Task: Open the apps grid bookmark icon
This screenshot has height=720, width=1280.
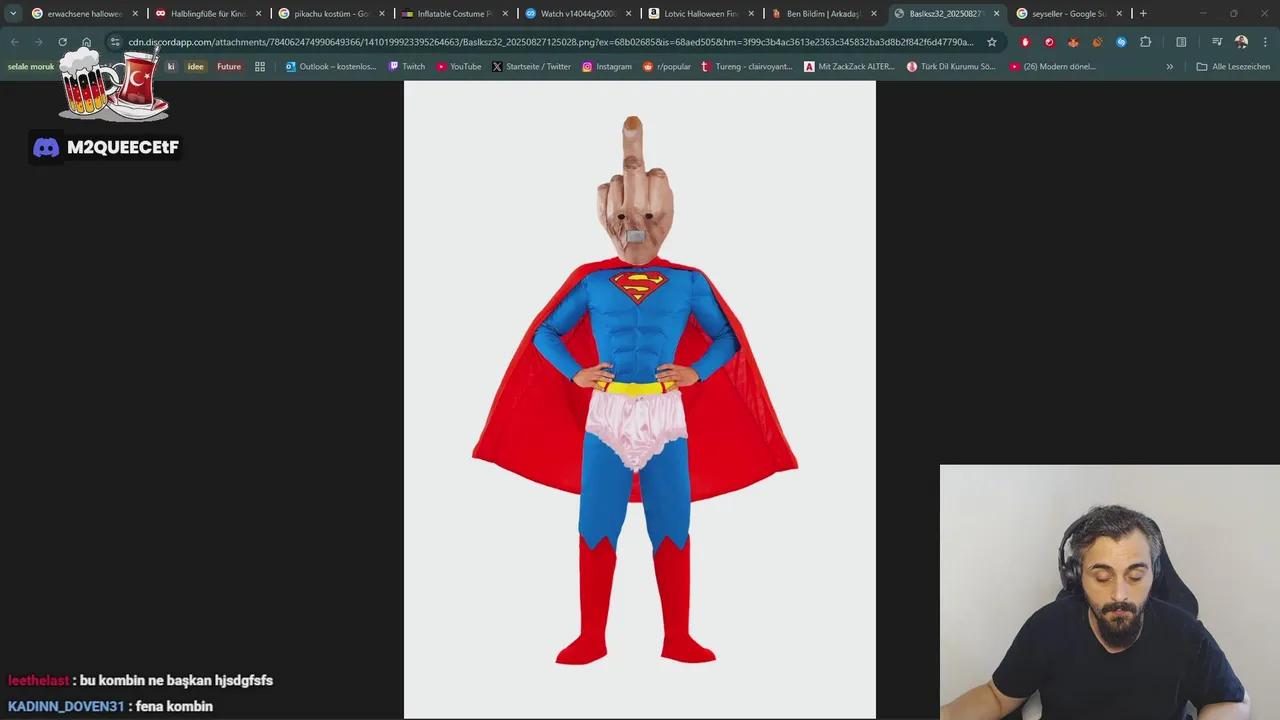Action: tap(260, 67)
